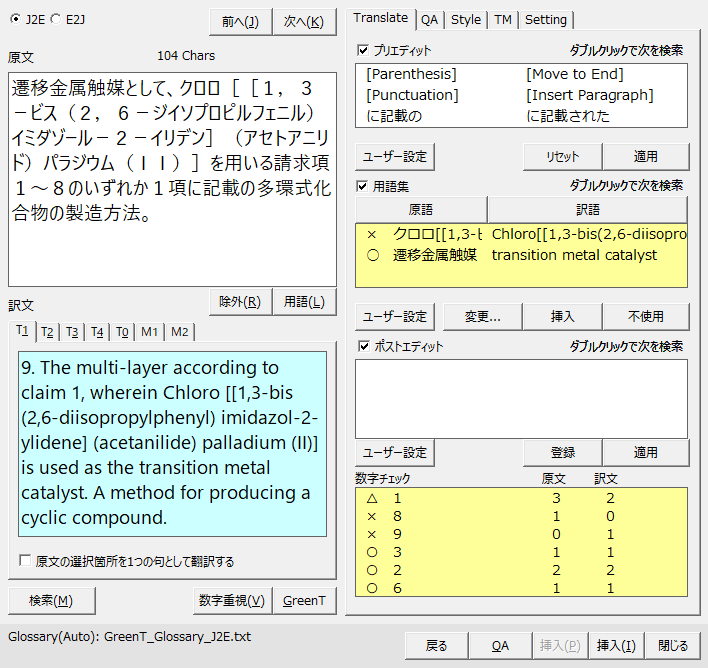Click the 訳語 column header
The height and width of the screenshot is (668, 708).
pos(588,210)
